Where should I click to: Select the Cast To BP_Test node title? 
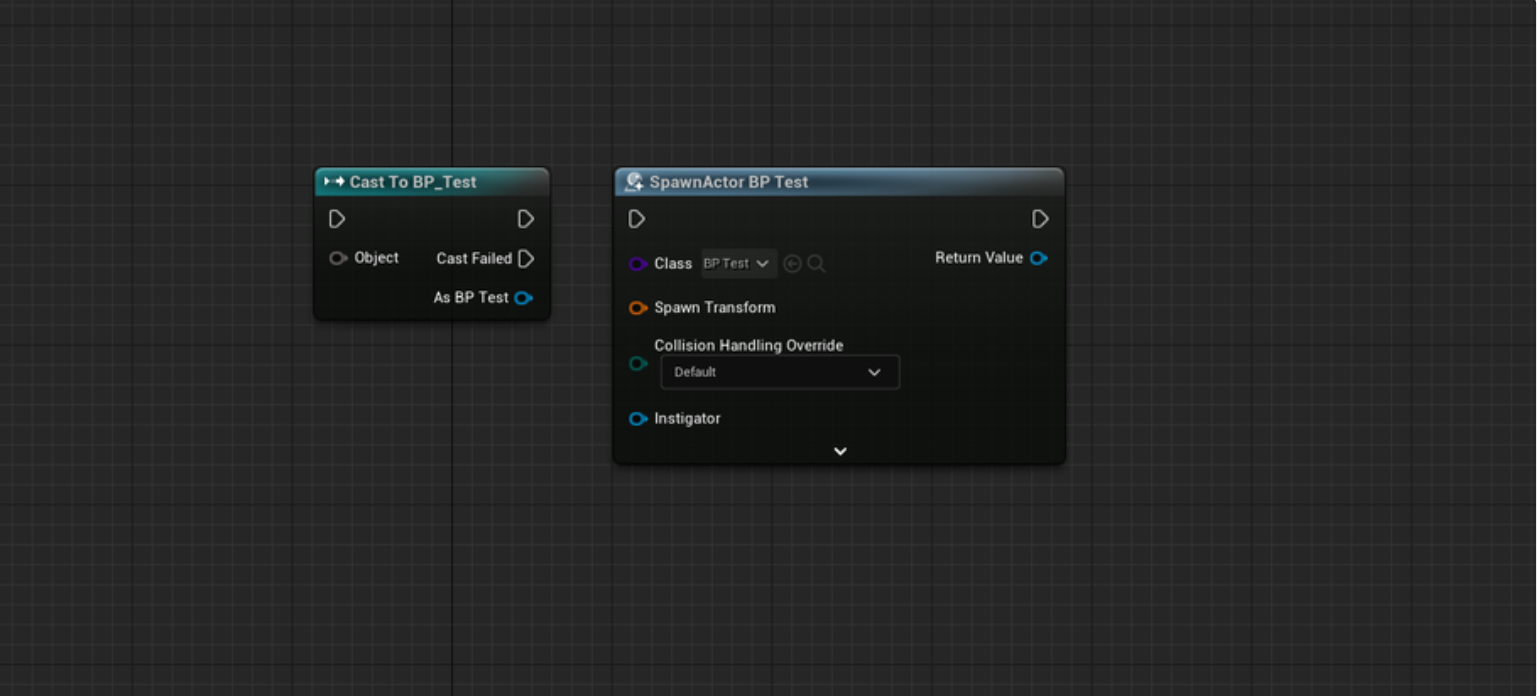pos(413,182)
